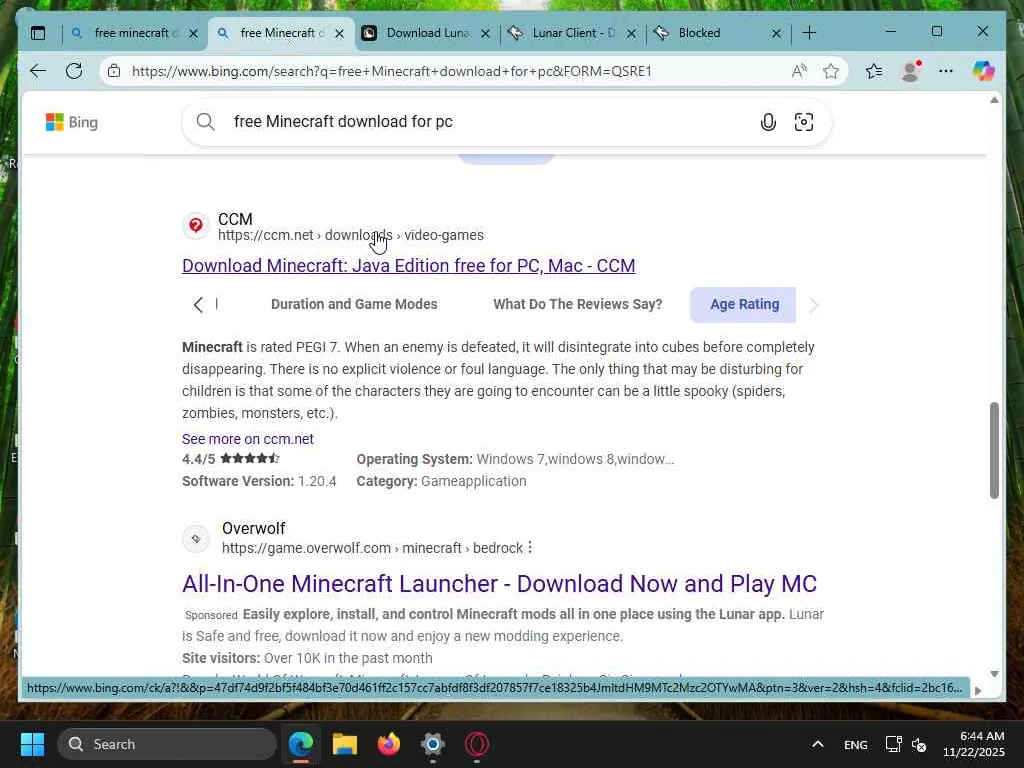Show hidden tray icons chevron

(x=818, y=744)
